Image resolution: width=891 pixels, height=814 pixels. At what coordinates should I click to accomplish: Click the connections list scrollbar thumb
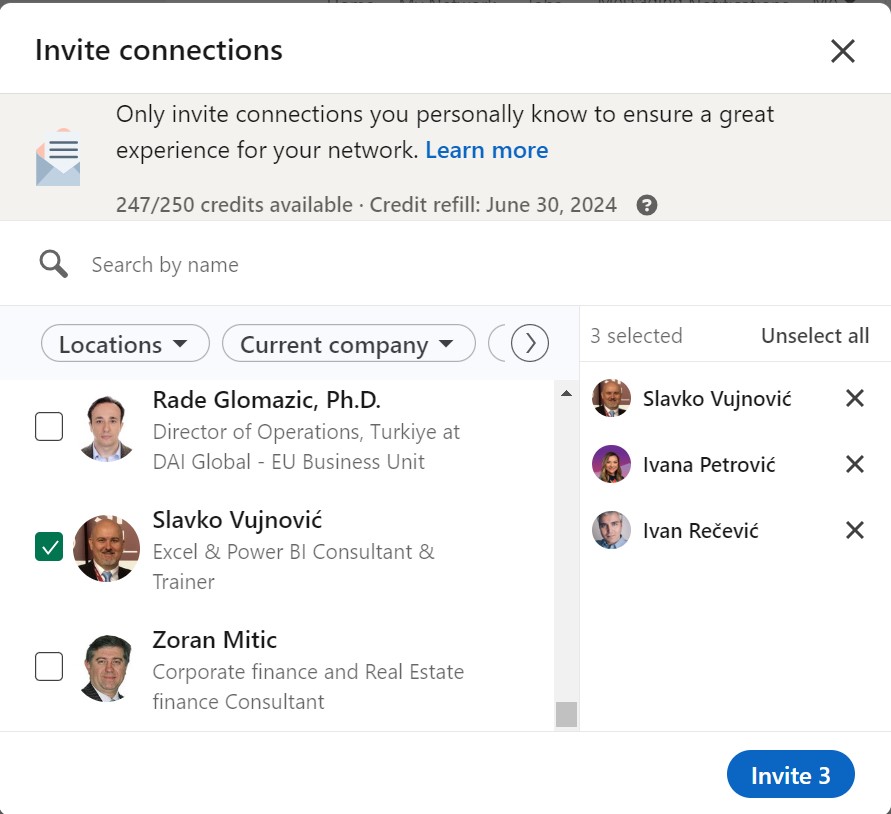pyautogui.click(x=567, y=714)
